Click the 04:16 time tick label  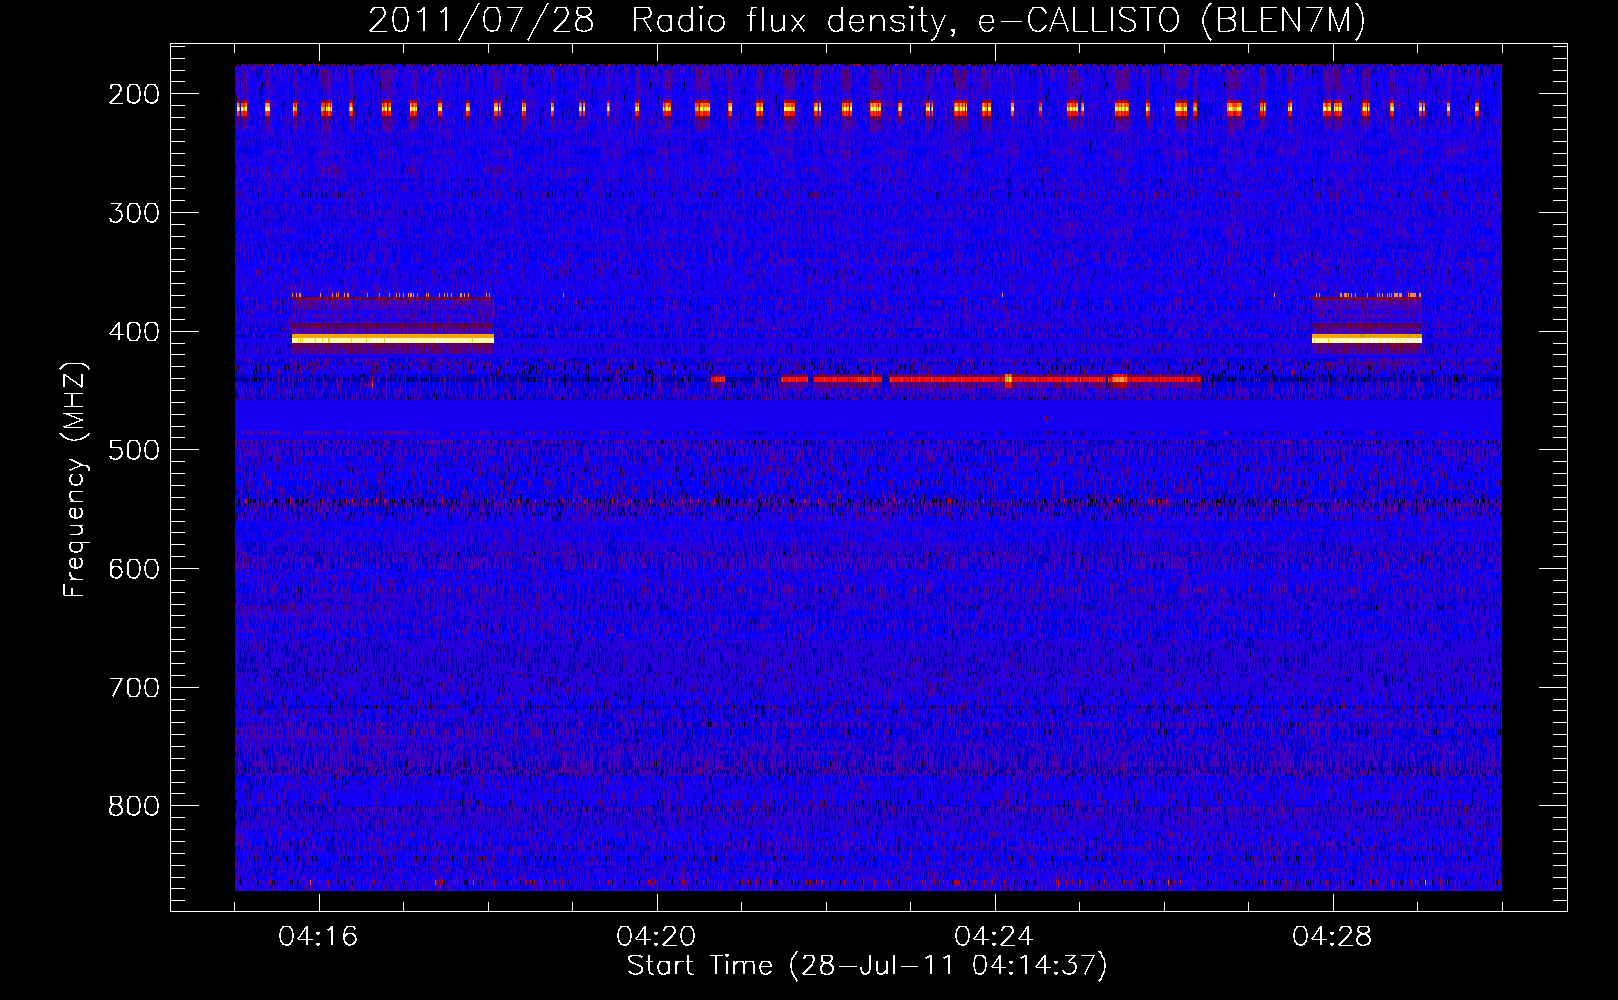pos(318,936)
